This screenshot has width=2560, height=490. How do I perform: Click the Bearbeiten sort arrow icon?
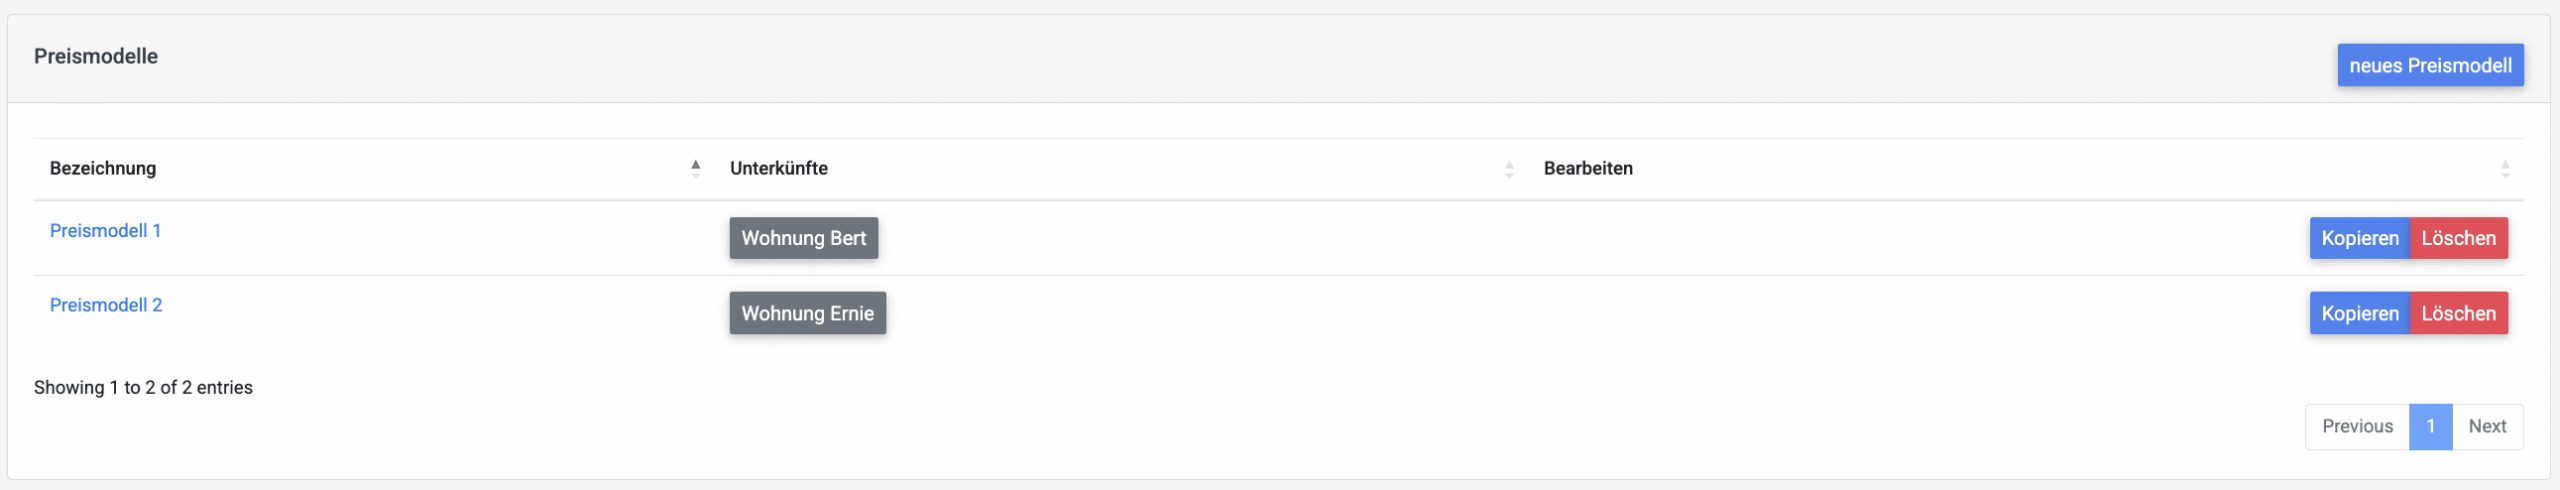tap(2505, 169)
